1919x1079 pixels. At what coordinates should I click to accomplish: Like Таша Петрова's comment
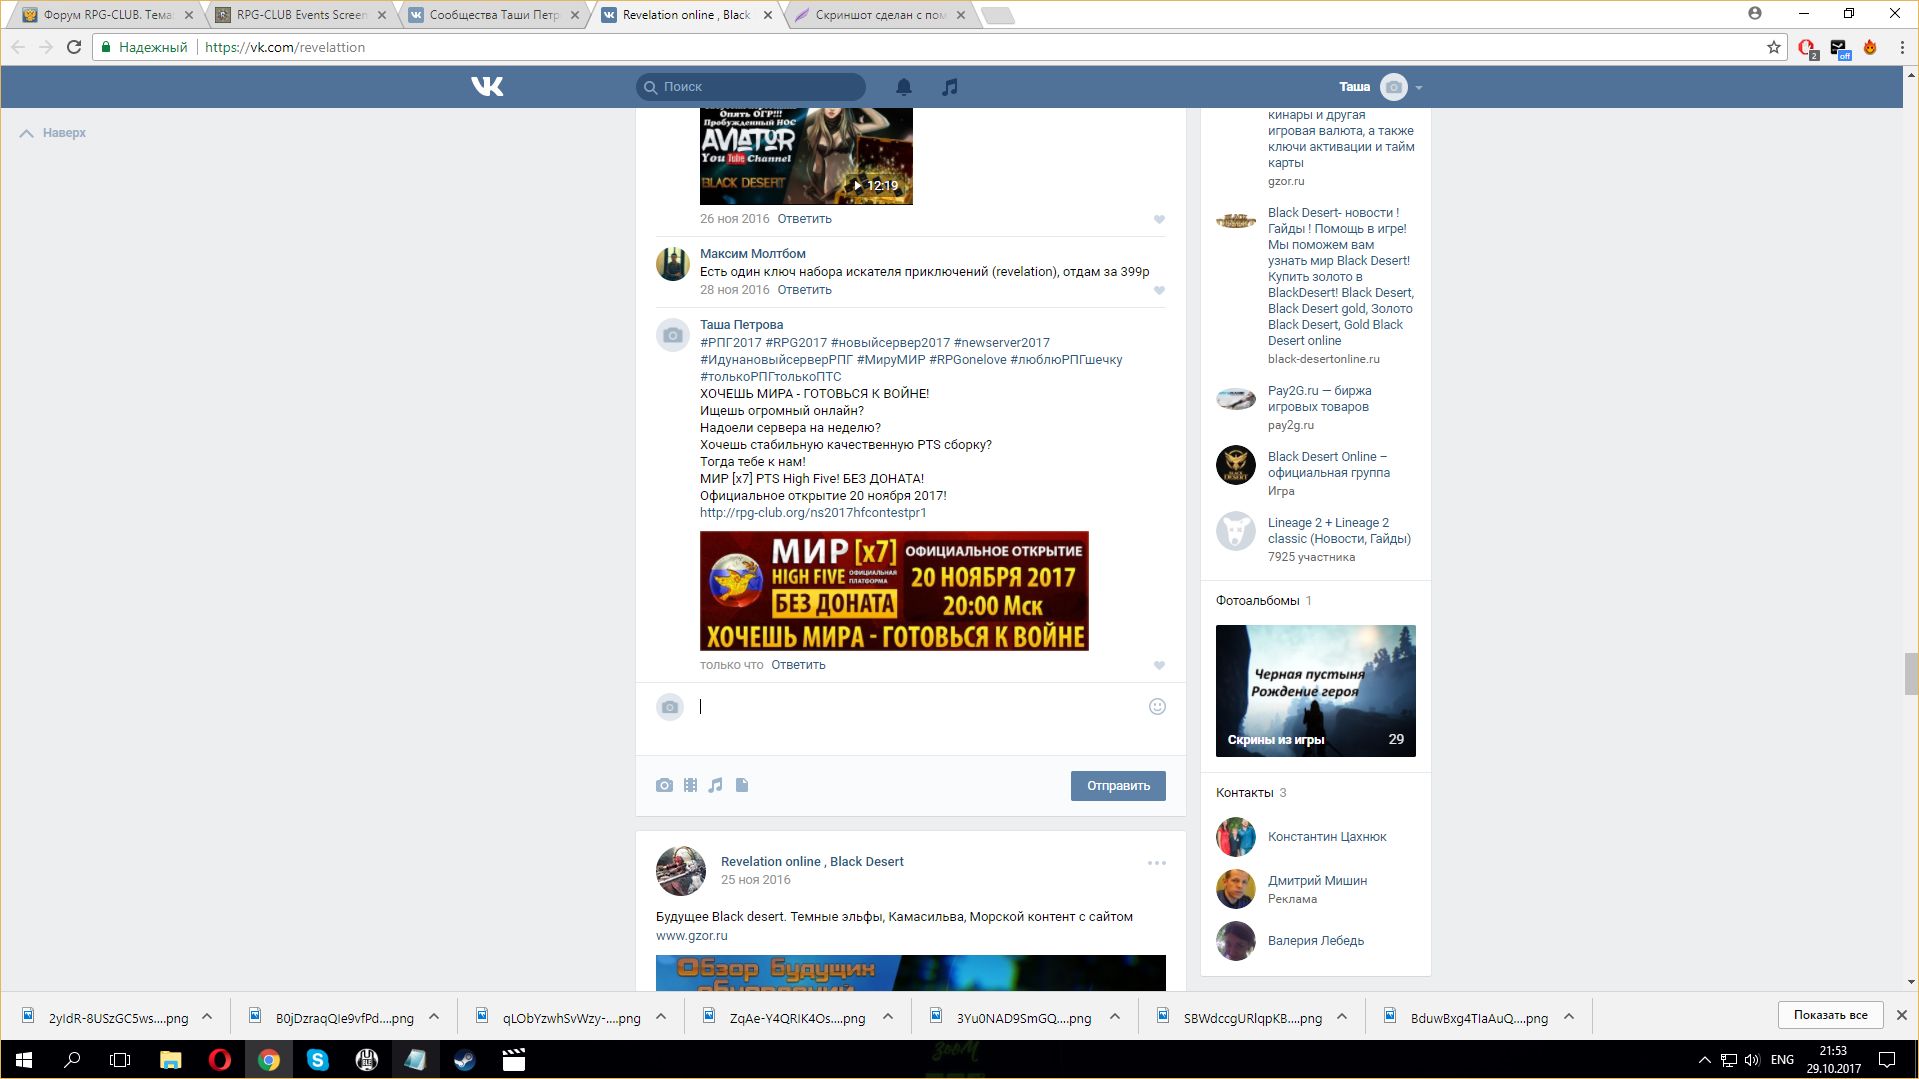(1159, 665)
